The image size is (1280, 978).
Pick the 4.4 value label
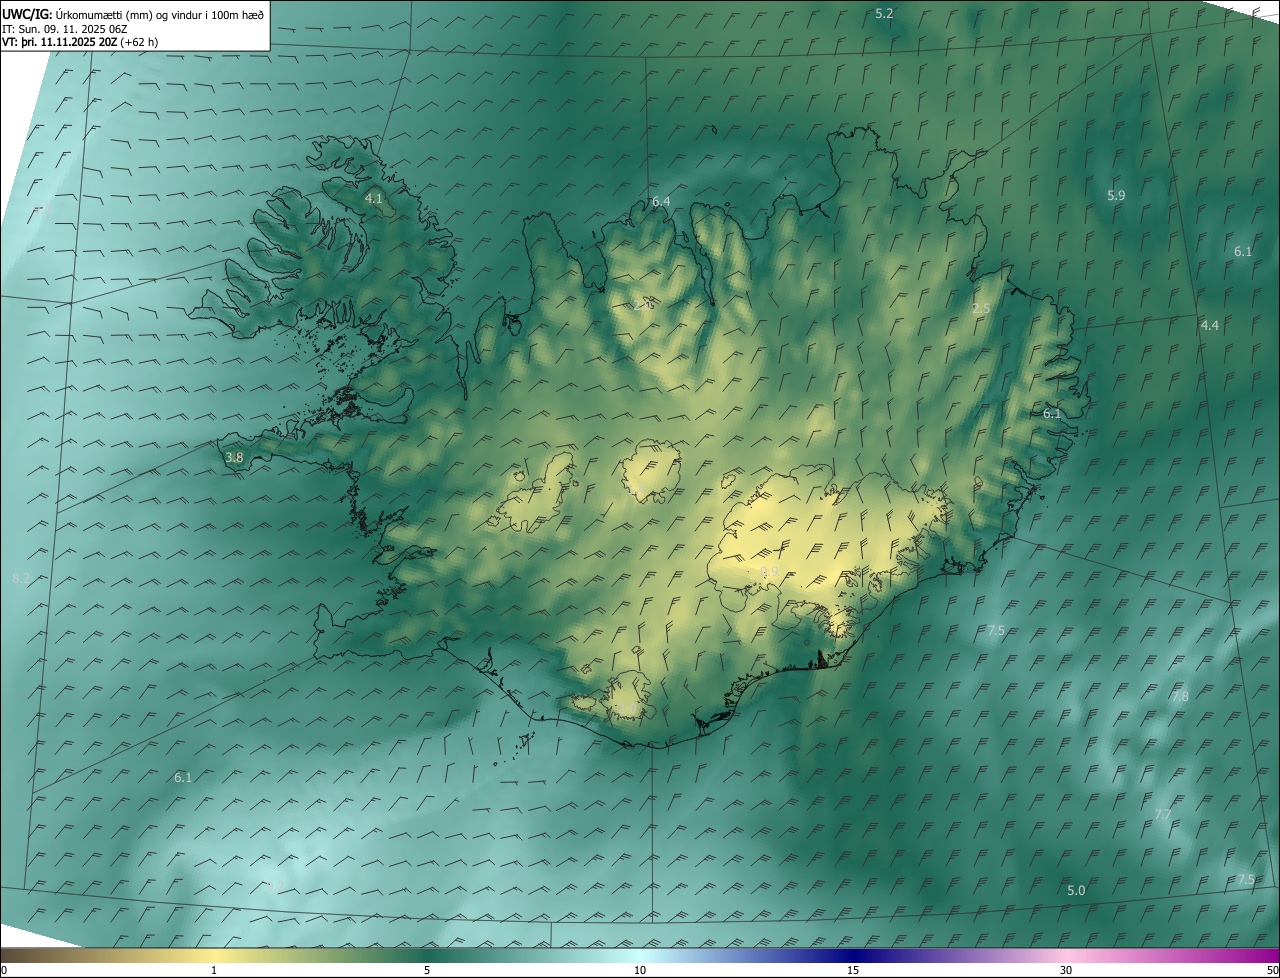click(x=1210, y=326)
